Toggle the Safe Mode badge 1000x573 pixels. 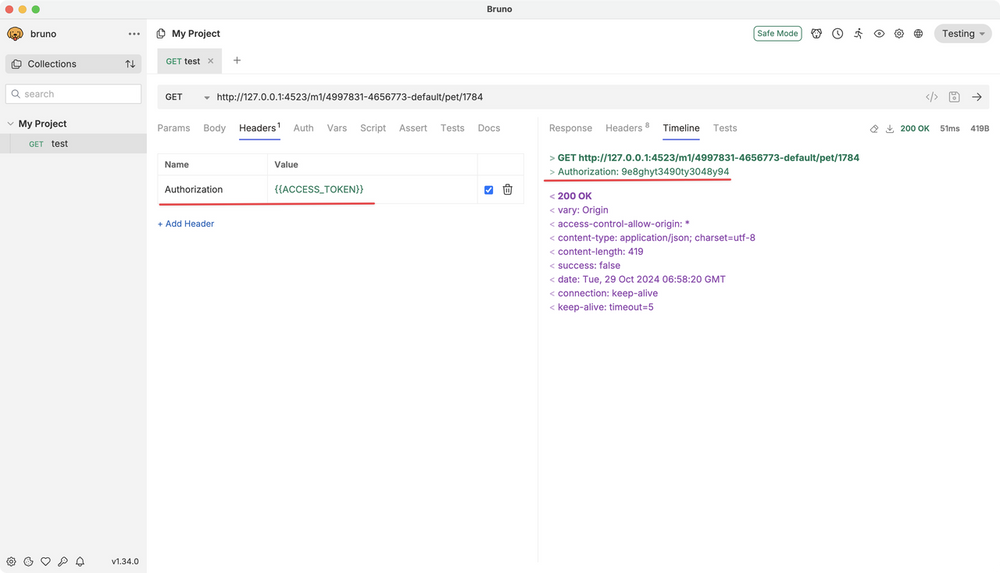coord(777,33)
